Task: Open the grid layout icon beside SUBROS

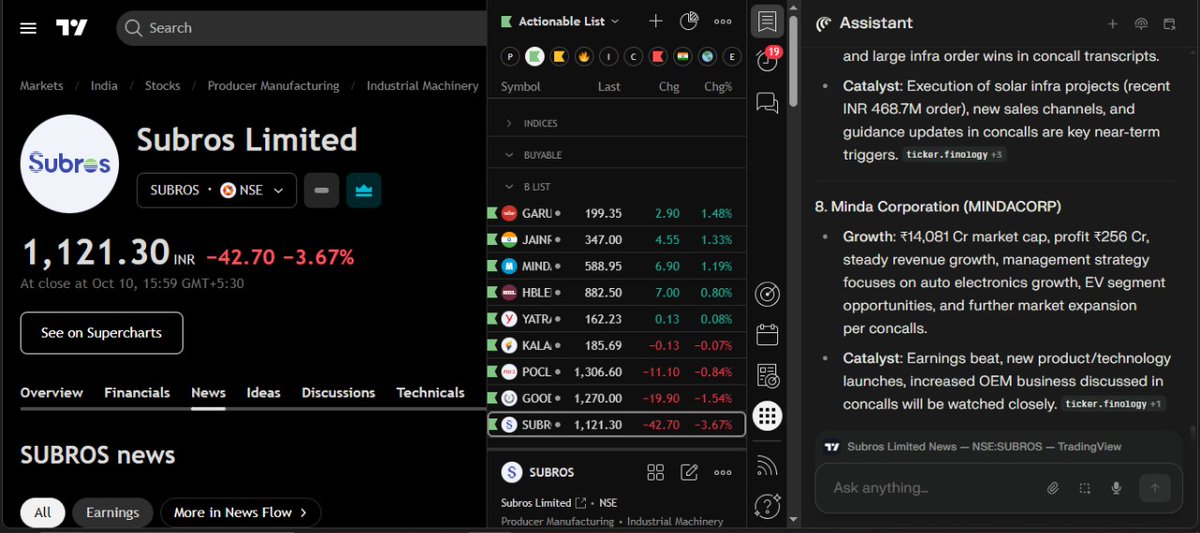Action: tap(655, 472)
